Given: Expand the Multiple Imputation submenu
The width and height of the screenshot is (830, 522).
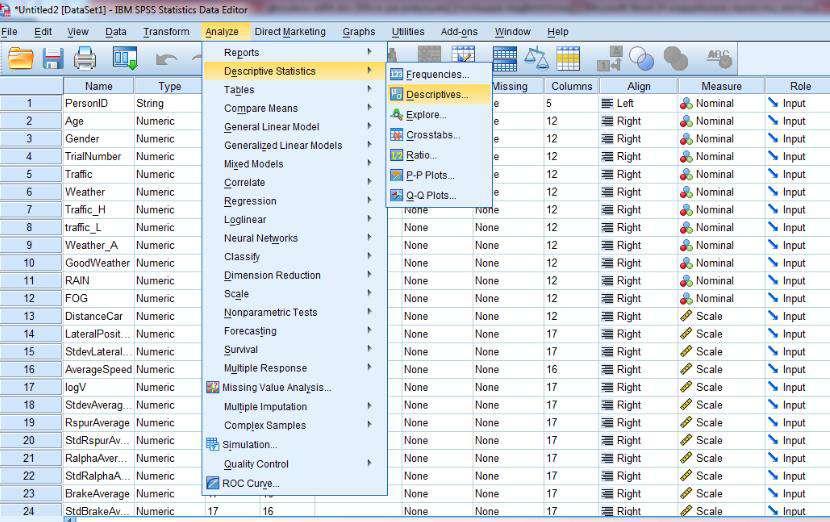Looking at the screenshot, I should [294, 407].
